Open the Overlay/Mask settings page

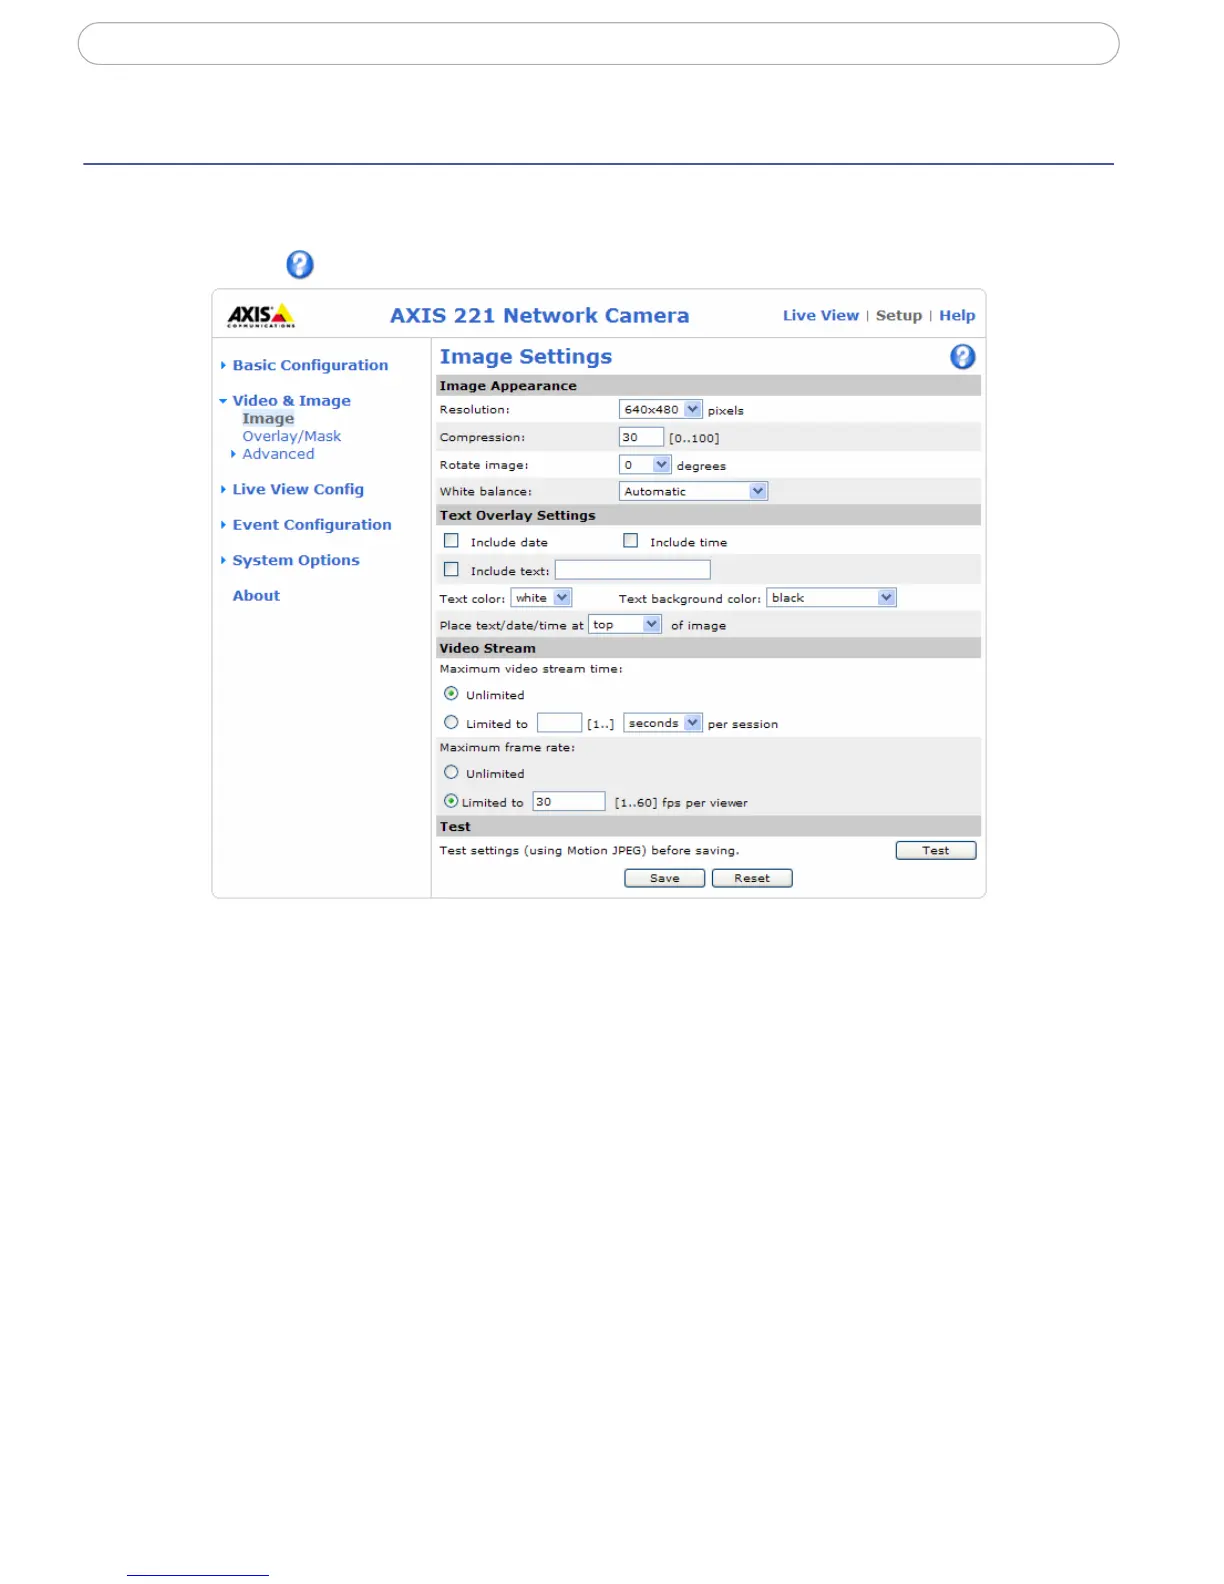(x=291, y=437)
